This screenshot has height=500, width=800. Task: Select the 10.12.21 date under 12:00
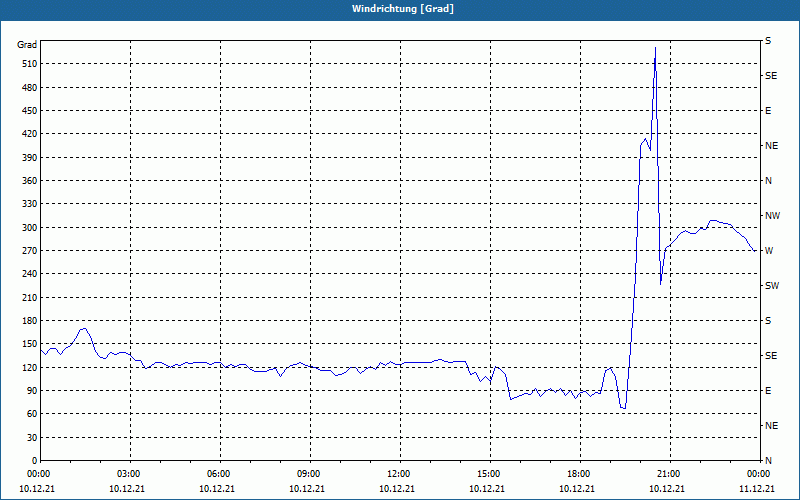pyautogui.click(x=396, y=488)
